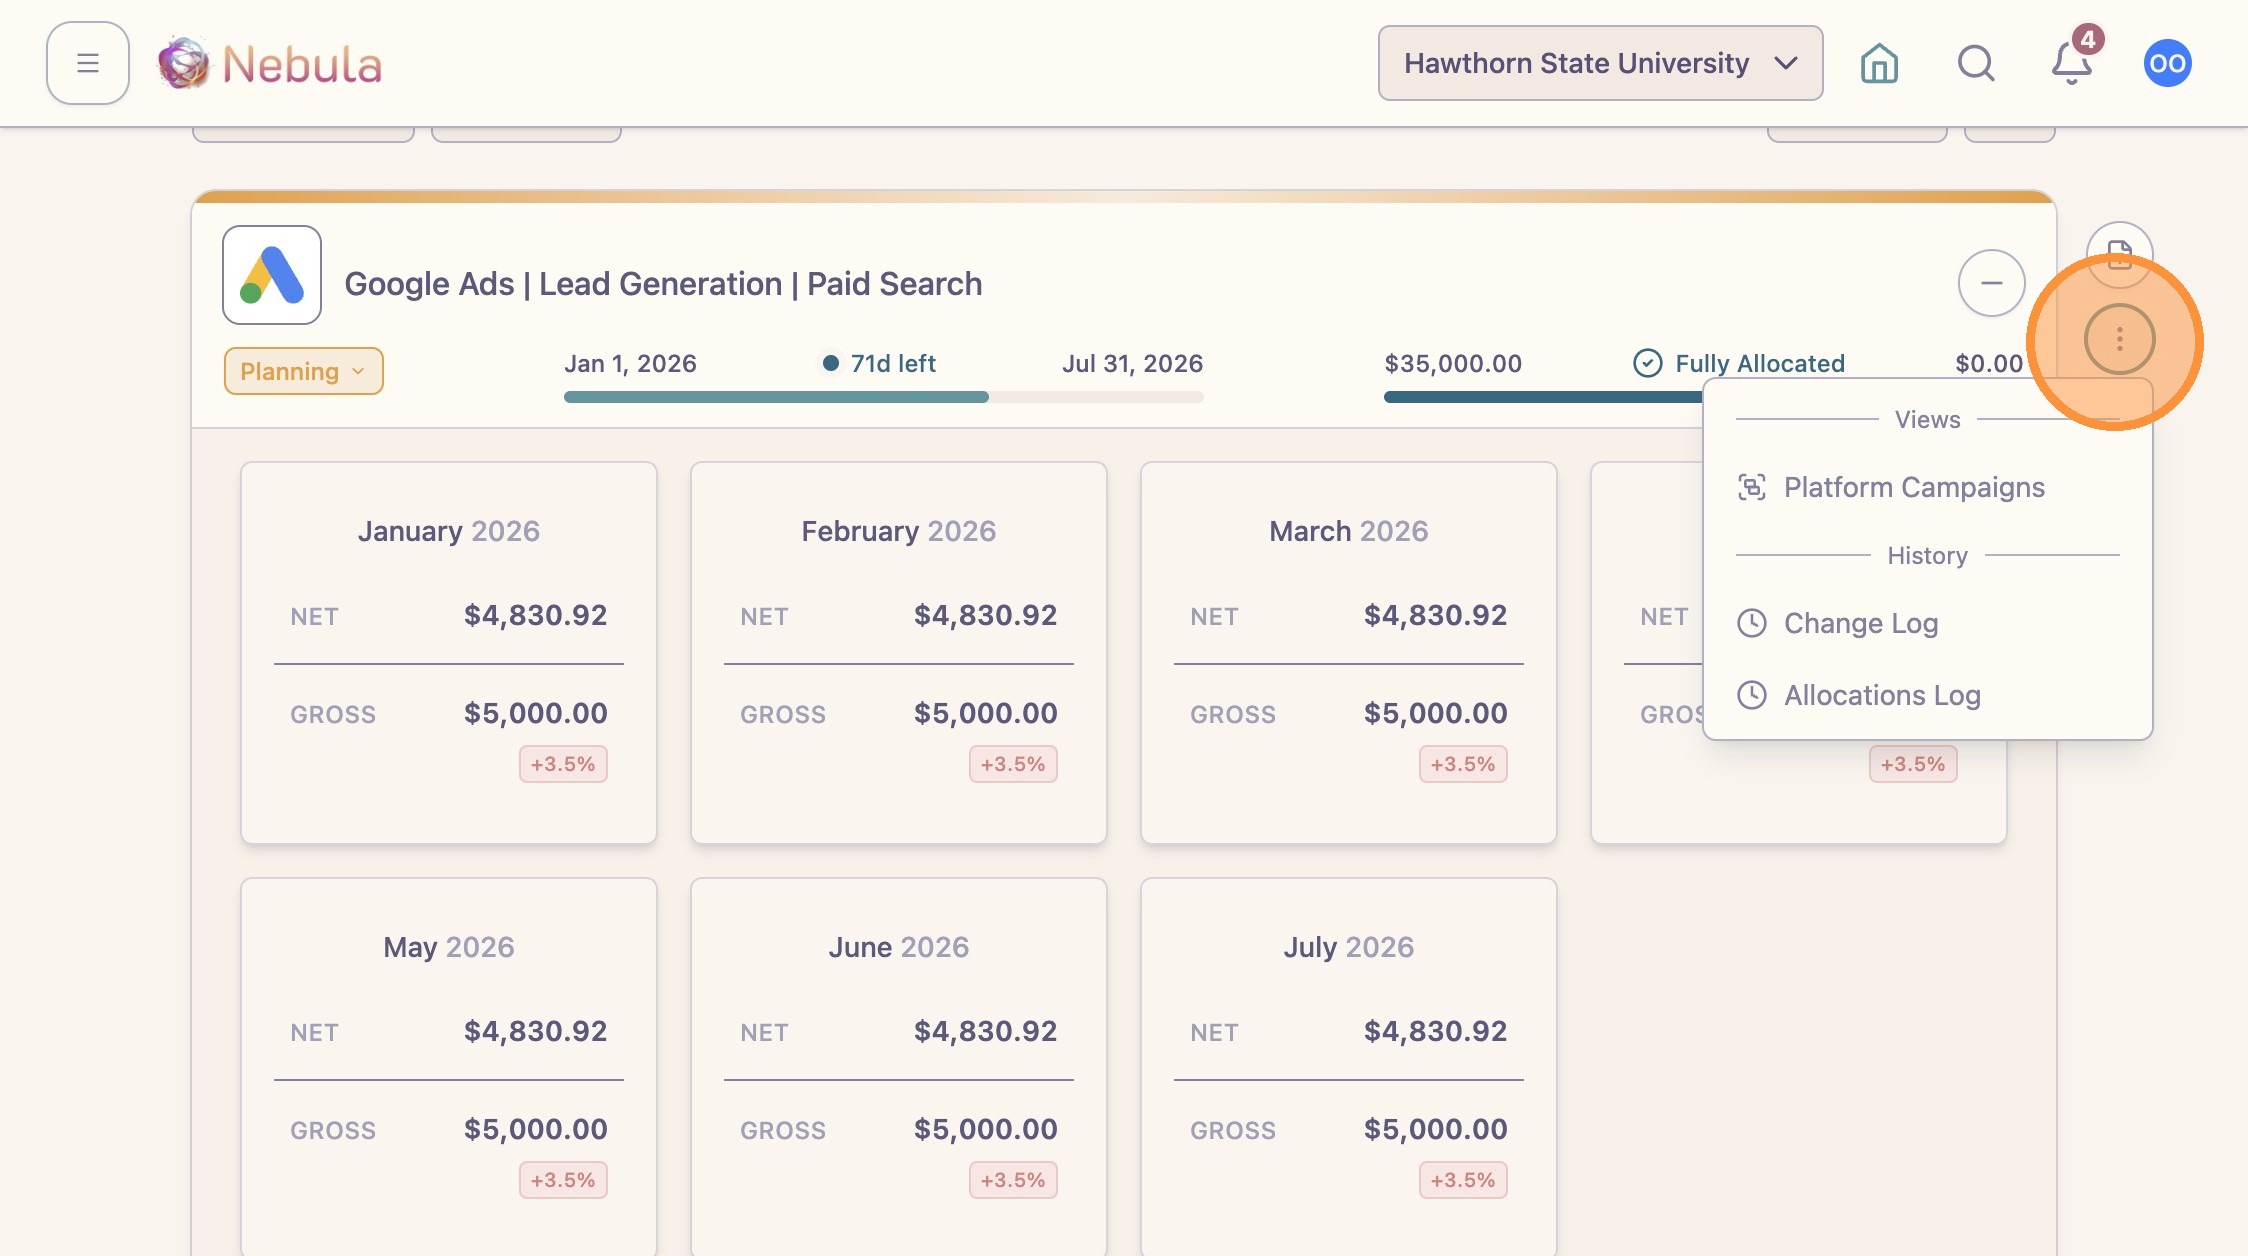Screen dimensions: 2248x1256
Task: Click the budget allocation progress bar
Action: [1543, 397]
